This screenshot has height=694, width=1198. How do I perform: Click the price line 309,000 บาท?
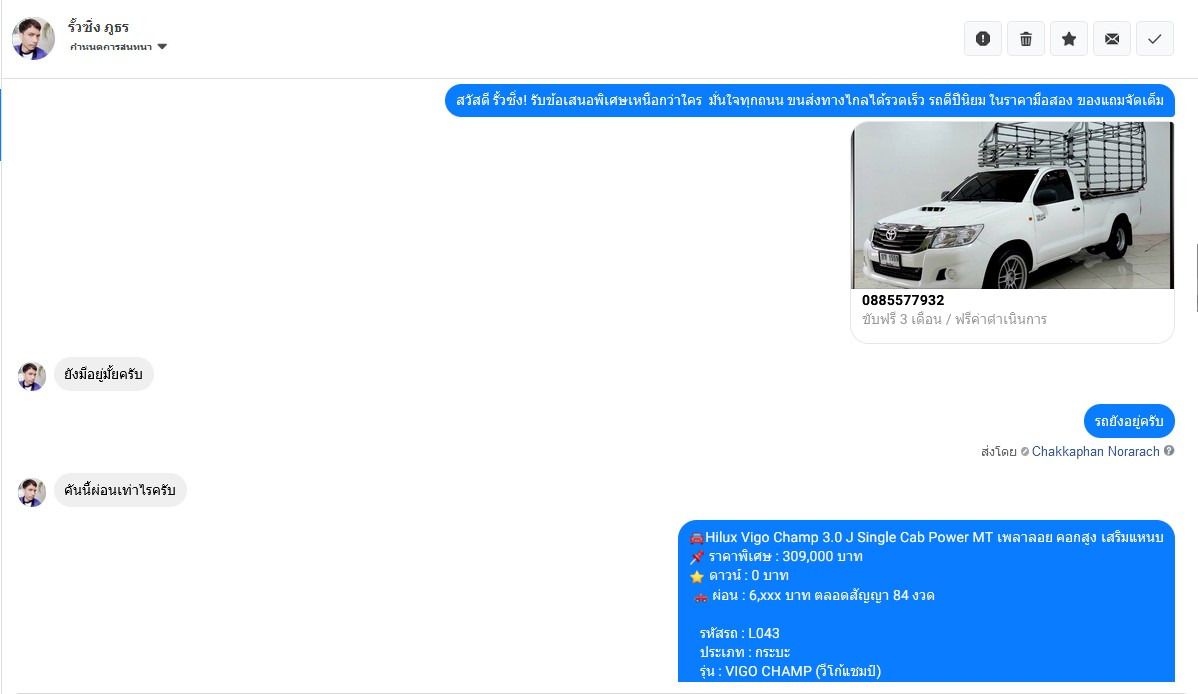pyautogui.click(x=776, y=556)
